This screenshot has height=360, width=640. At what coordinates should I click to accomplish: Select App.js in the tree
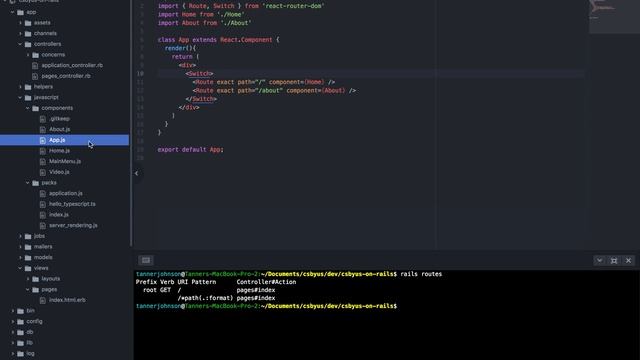(57, 140)
